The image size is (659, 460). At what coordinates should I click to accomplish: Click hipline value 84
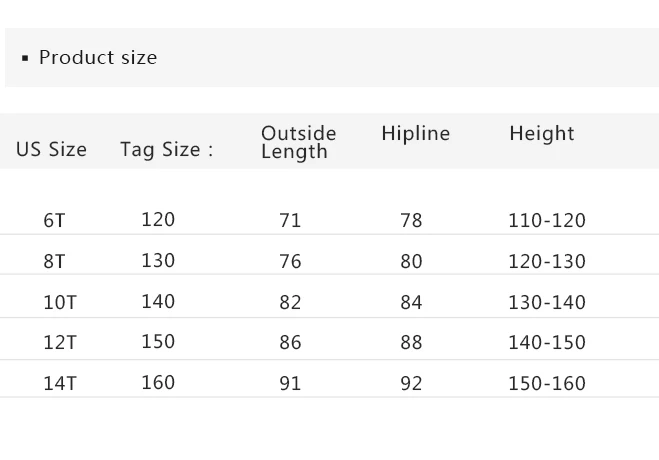coord(411,302)
